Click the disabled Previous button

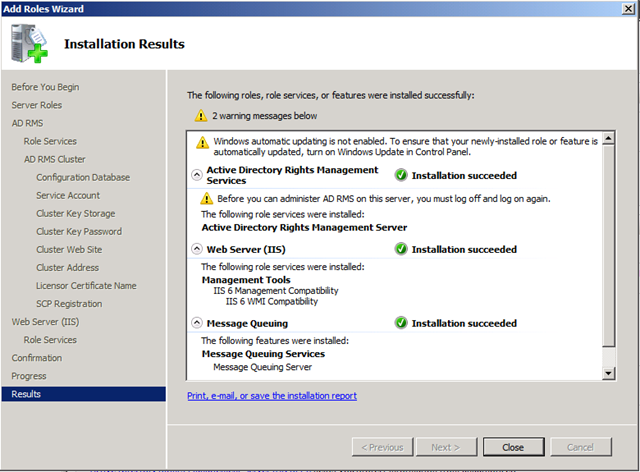point(382,448)
